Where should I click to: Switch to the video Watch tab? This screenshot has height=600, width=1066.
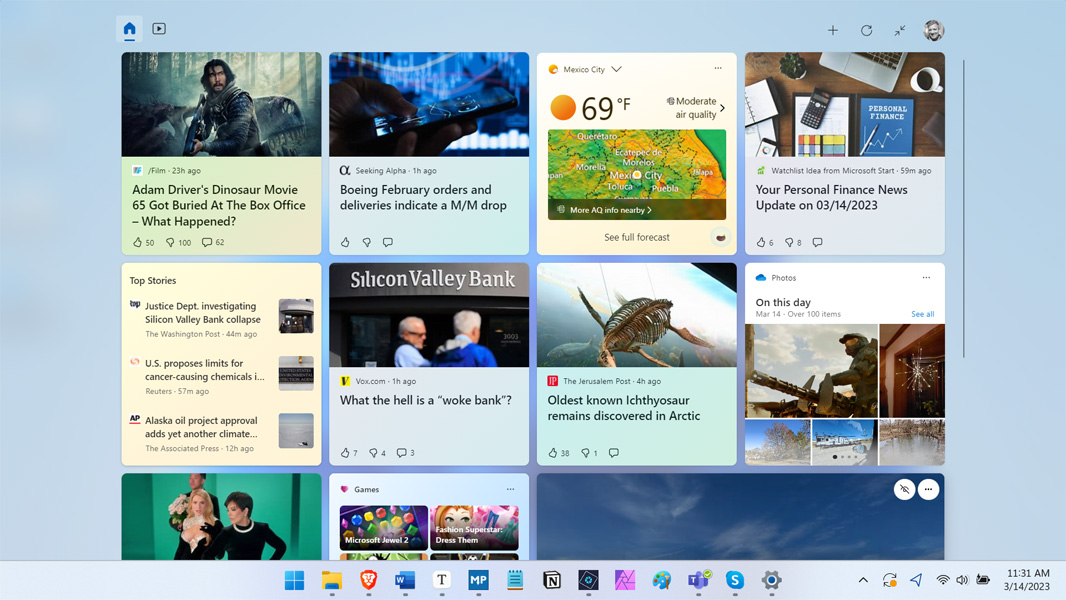pos(159,29)
